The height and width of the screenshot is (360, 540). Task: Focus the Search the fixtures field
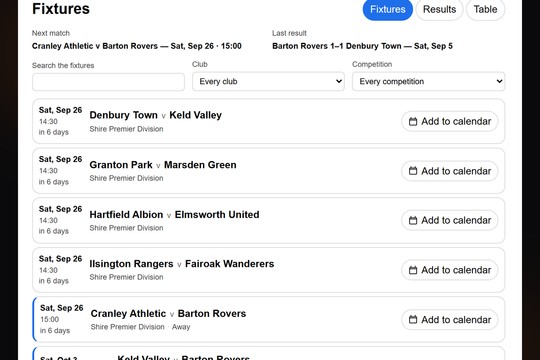point(108,82)
